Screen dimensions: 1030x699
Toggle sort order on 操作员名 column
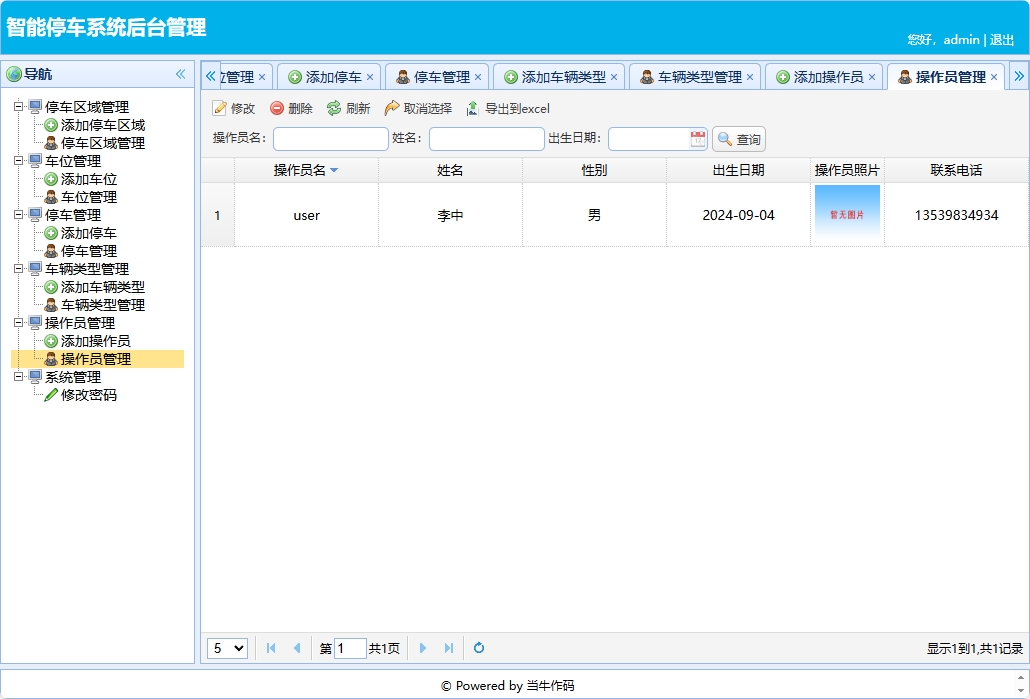pos(307,170)
